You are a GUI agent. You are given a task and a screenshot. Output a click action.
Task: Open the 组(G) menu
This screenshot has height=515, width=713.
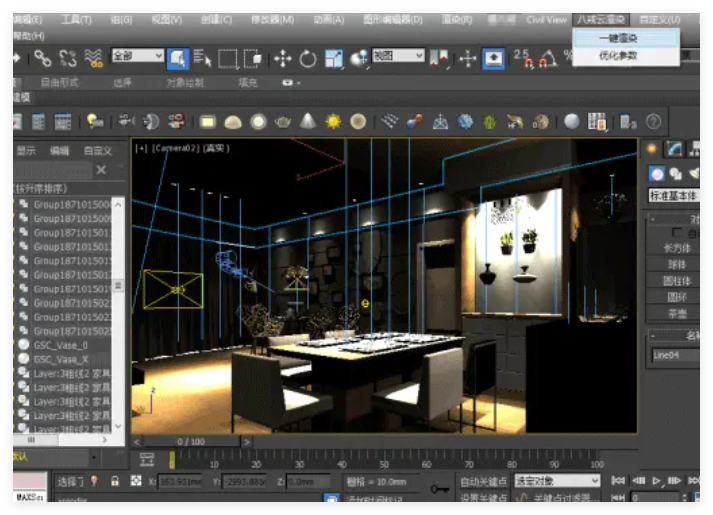tap(121, 20)
